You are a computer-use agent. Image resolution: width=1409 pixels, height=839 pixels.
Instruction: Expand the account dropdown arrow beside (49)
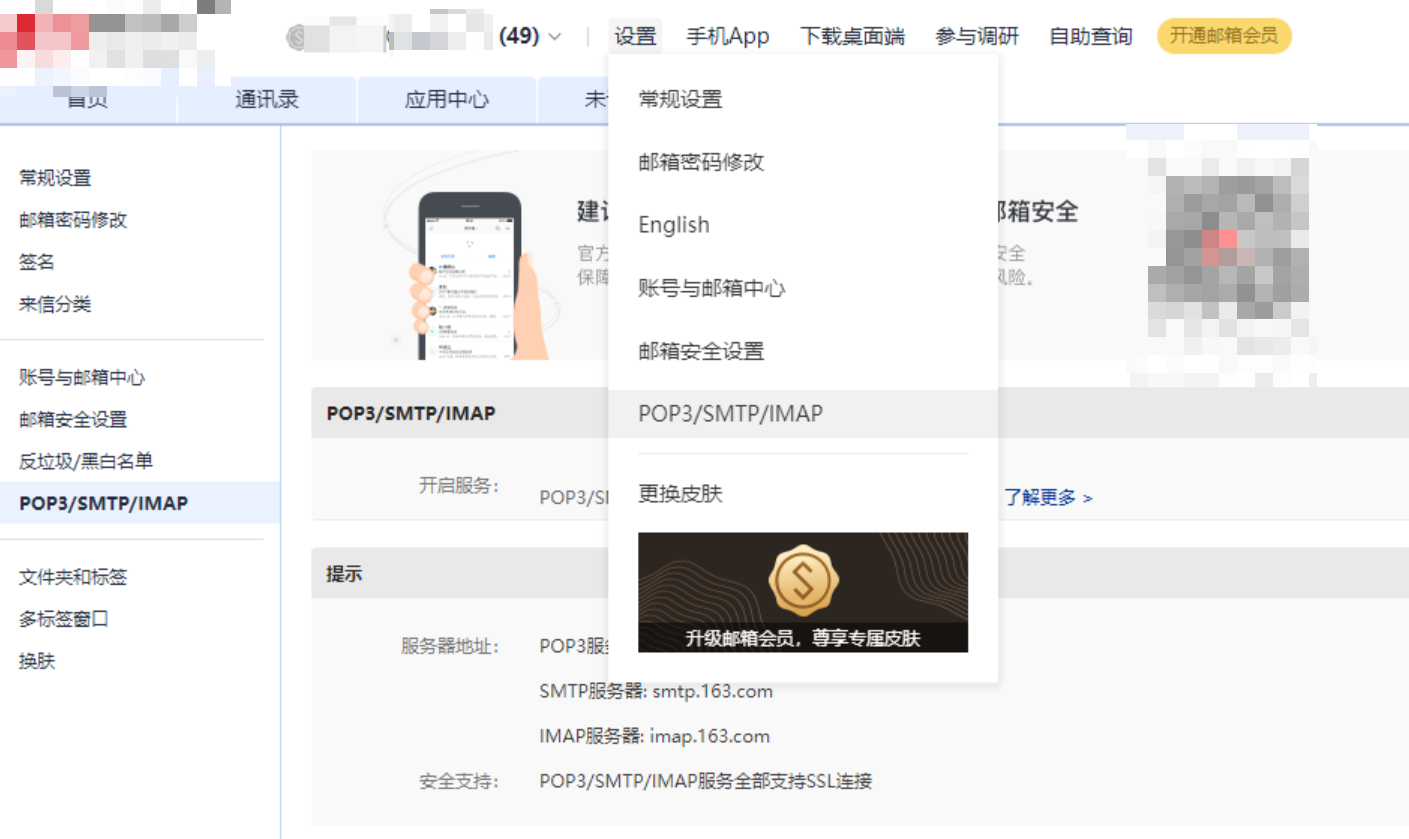554,37
